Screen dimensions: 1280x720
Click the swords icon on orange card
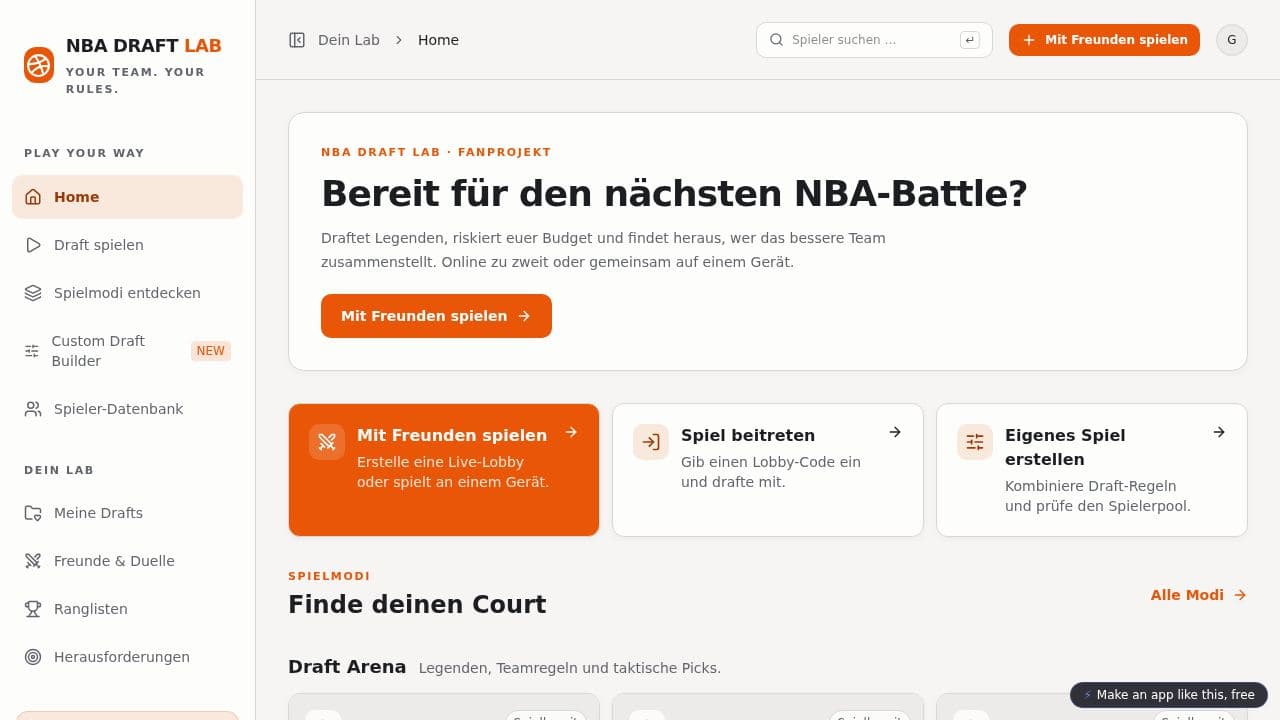click(x=327, y=442)
